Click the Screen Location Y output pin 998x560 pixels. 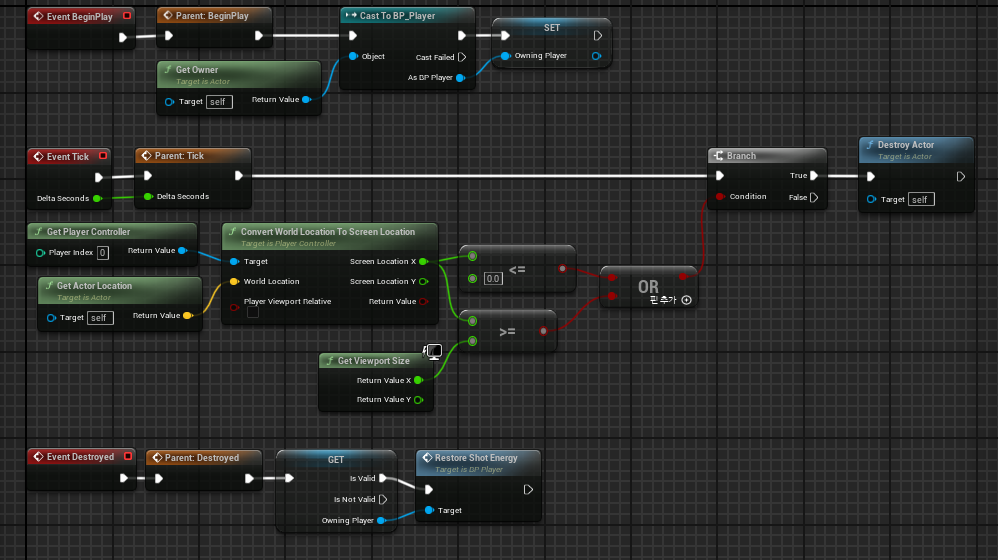[423, 281]
